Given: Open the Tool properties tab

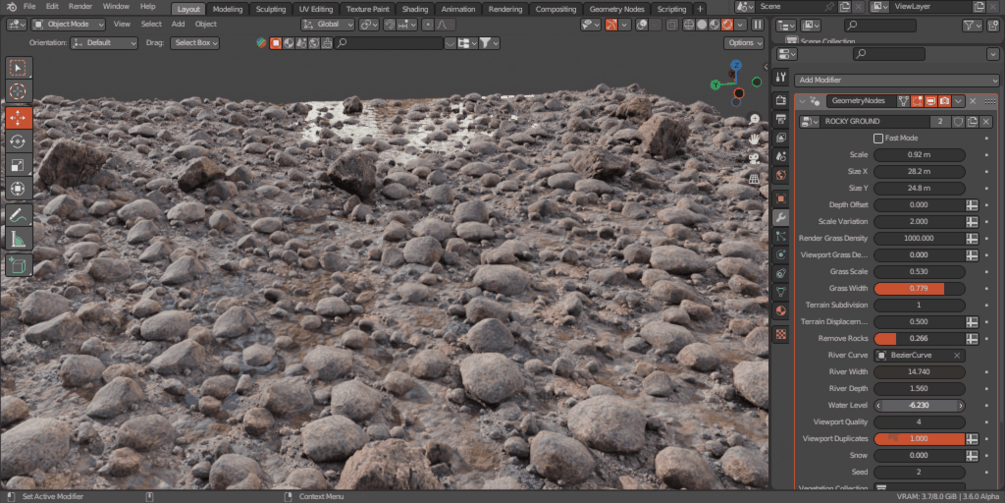Looking at the screenshot, I should click(x=781, y=78).
